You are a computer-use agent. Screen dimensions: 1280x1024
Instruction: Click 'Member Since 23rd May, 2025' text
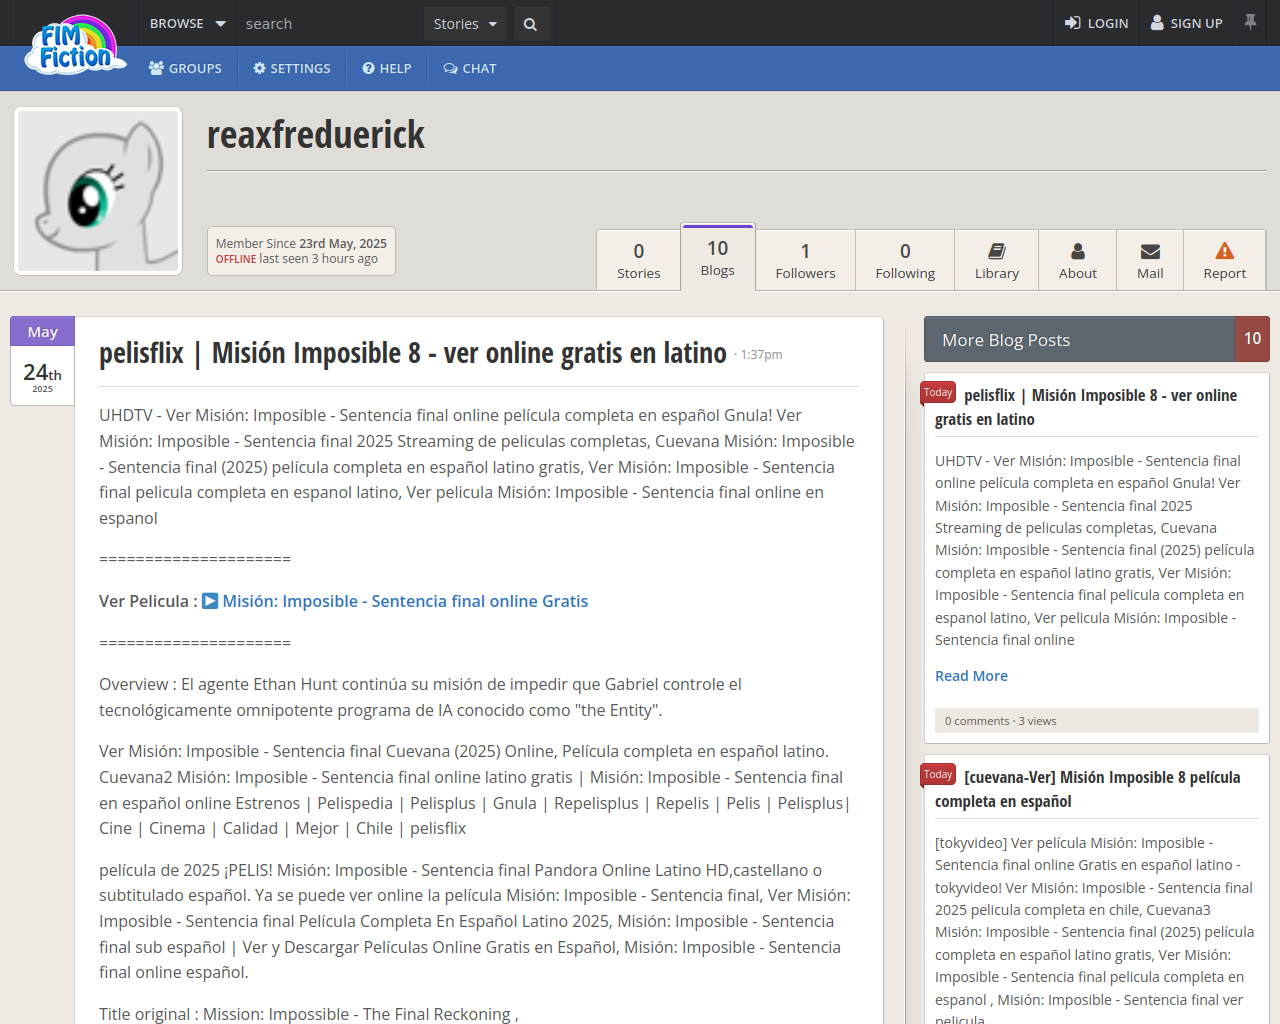[x=301, y=243]
